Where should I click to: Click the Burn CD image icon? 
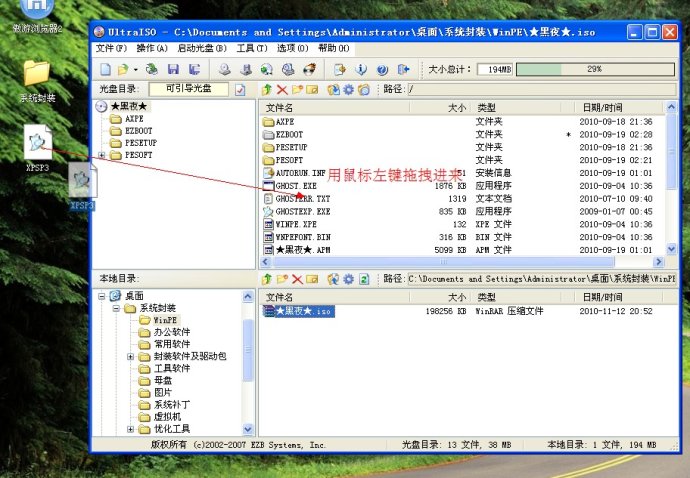coord(310,70)
